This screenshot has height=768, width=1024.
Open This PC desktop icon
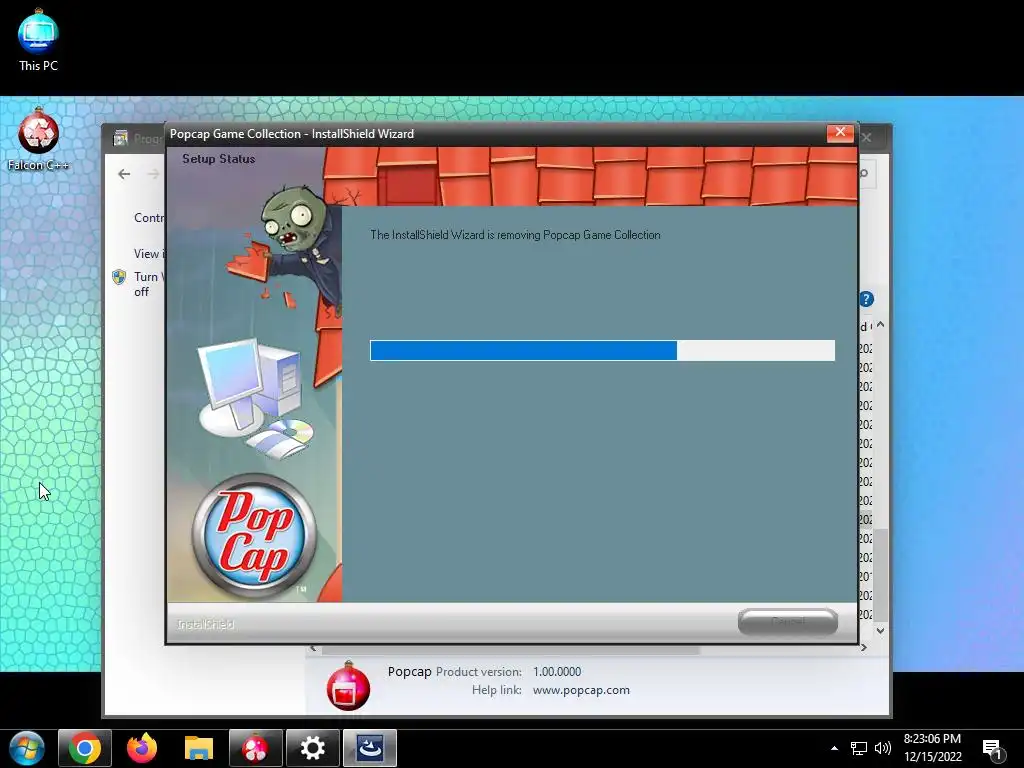tap(38, 40)
